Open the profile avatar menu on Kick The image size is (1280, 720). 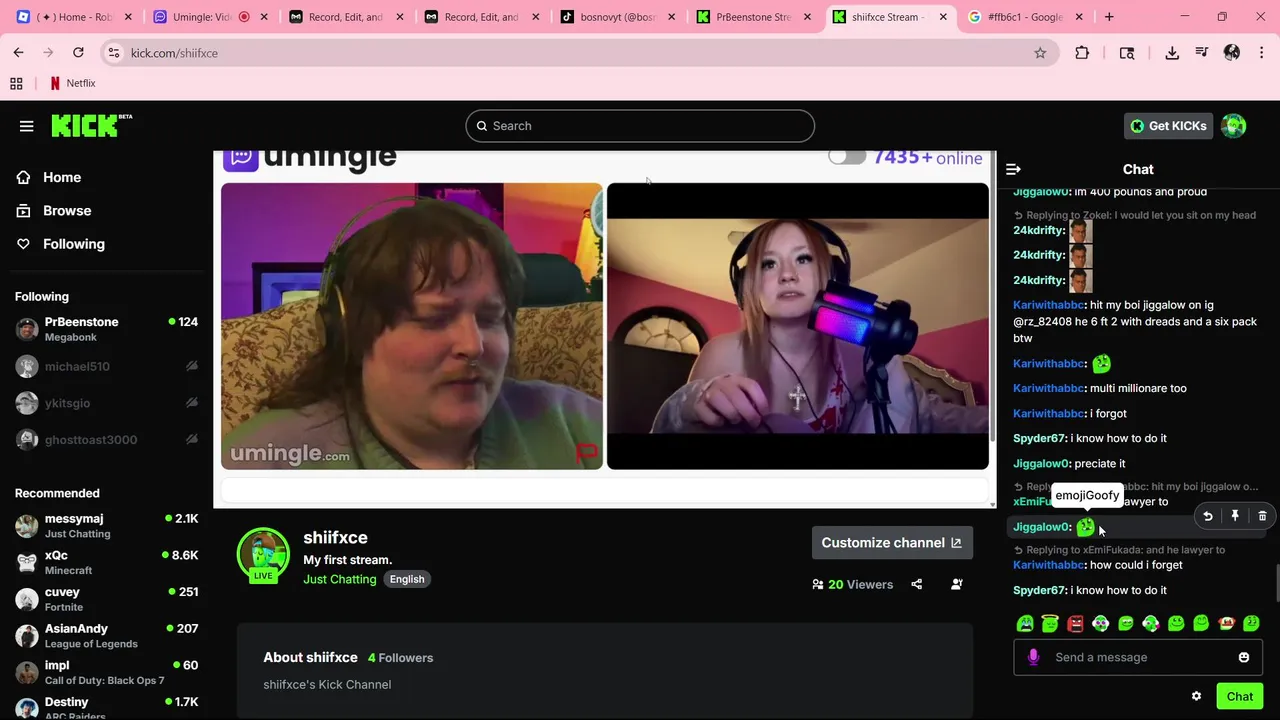tap(1234, 126)
